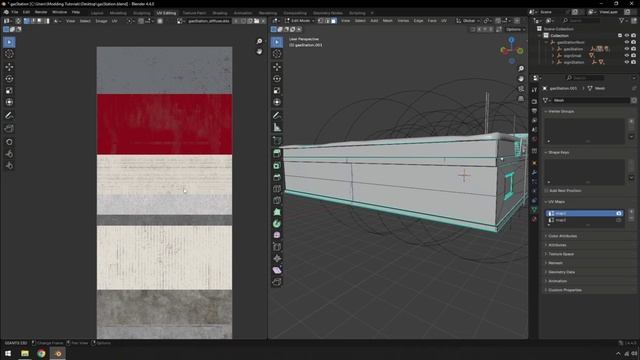Click the Properties editor search field
This screenshot has height=360, width=640.
tap(584, 78)
